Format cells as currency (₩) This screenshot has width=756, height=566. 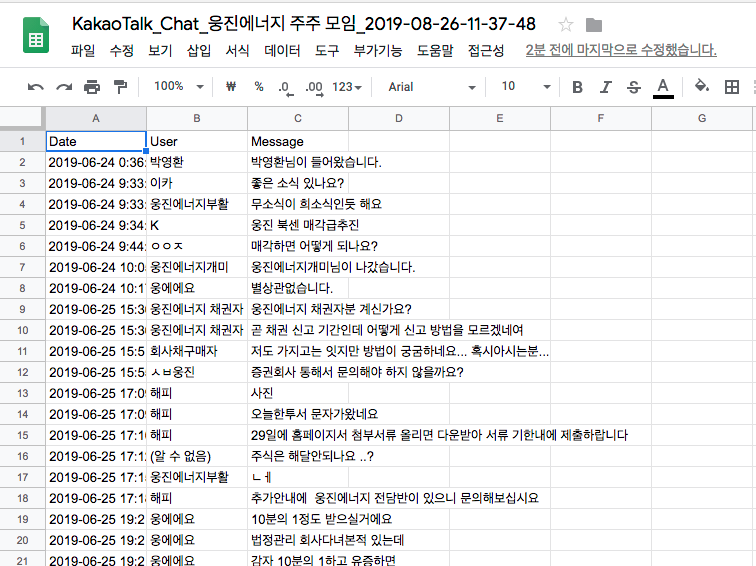pyautogui.click(x=231, y=87)
